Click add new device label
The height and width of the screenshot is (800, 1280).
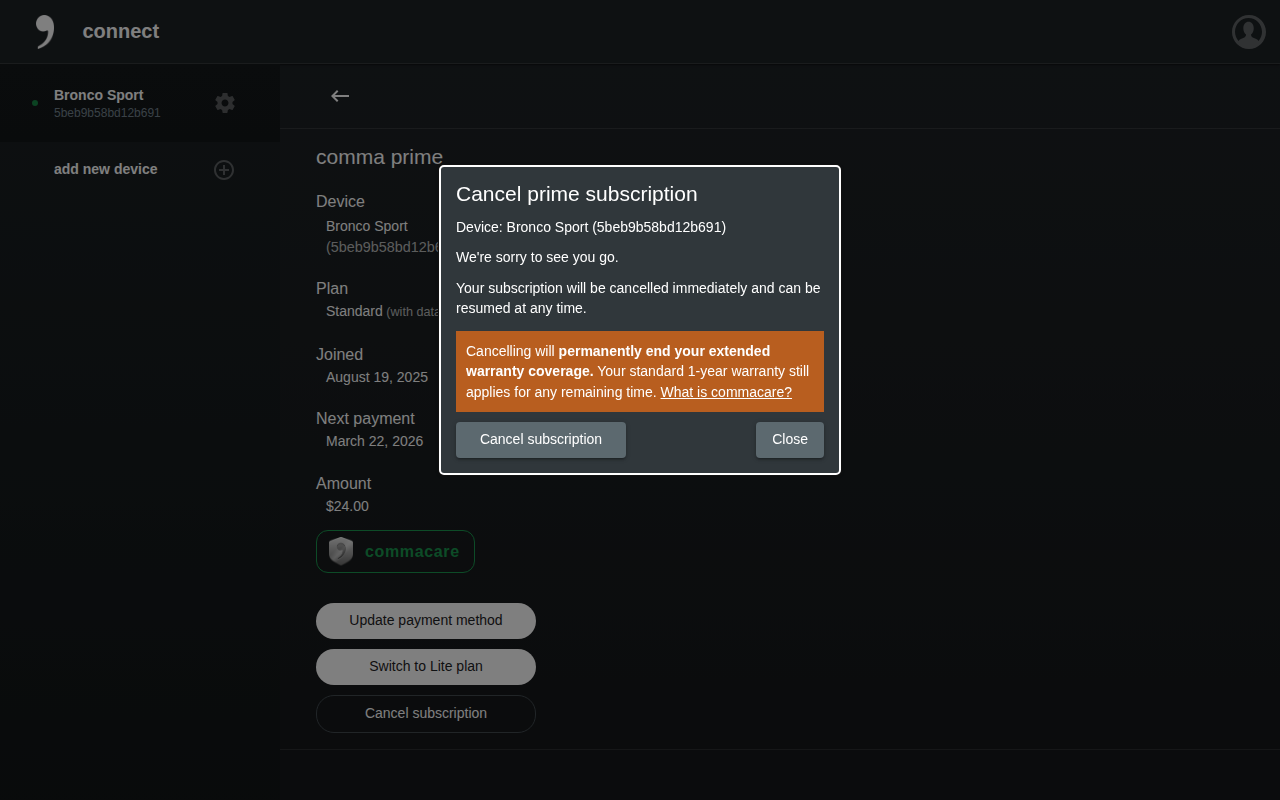point(106,169)
